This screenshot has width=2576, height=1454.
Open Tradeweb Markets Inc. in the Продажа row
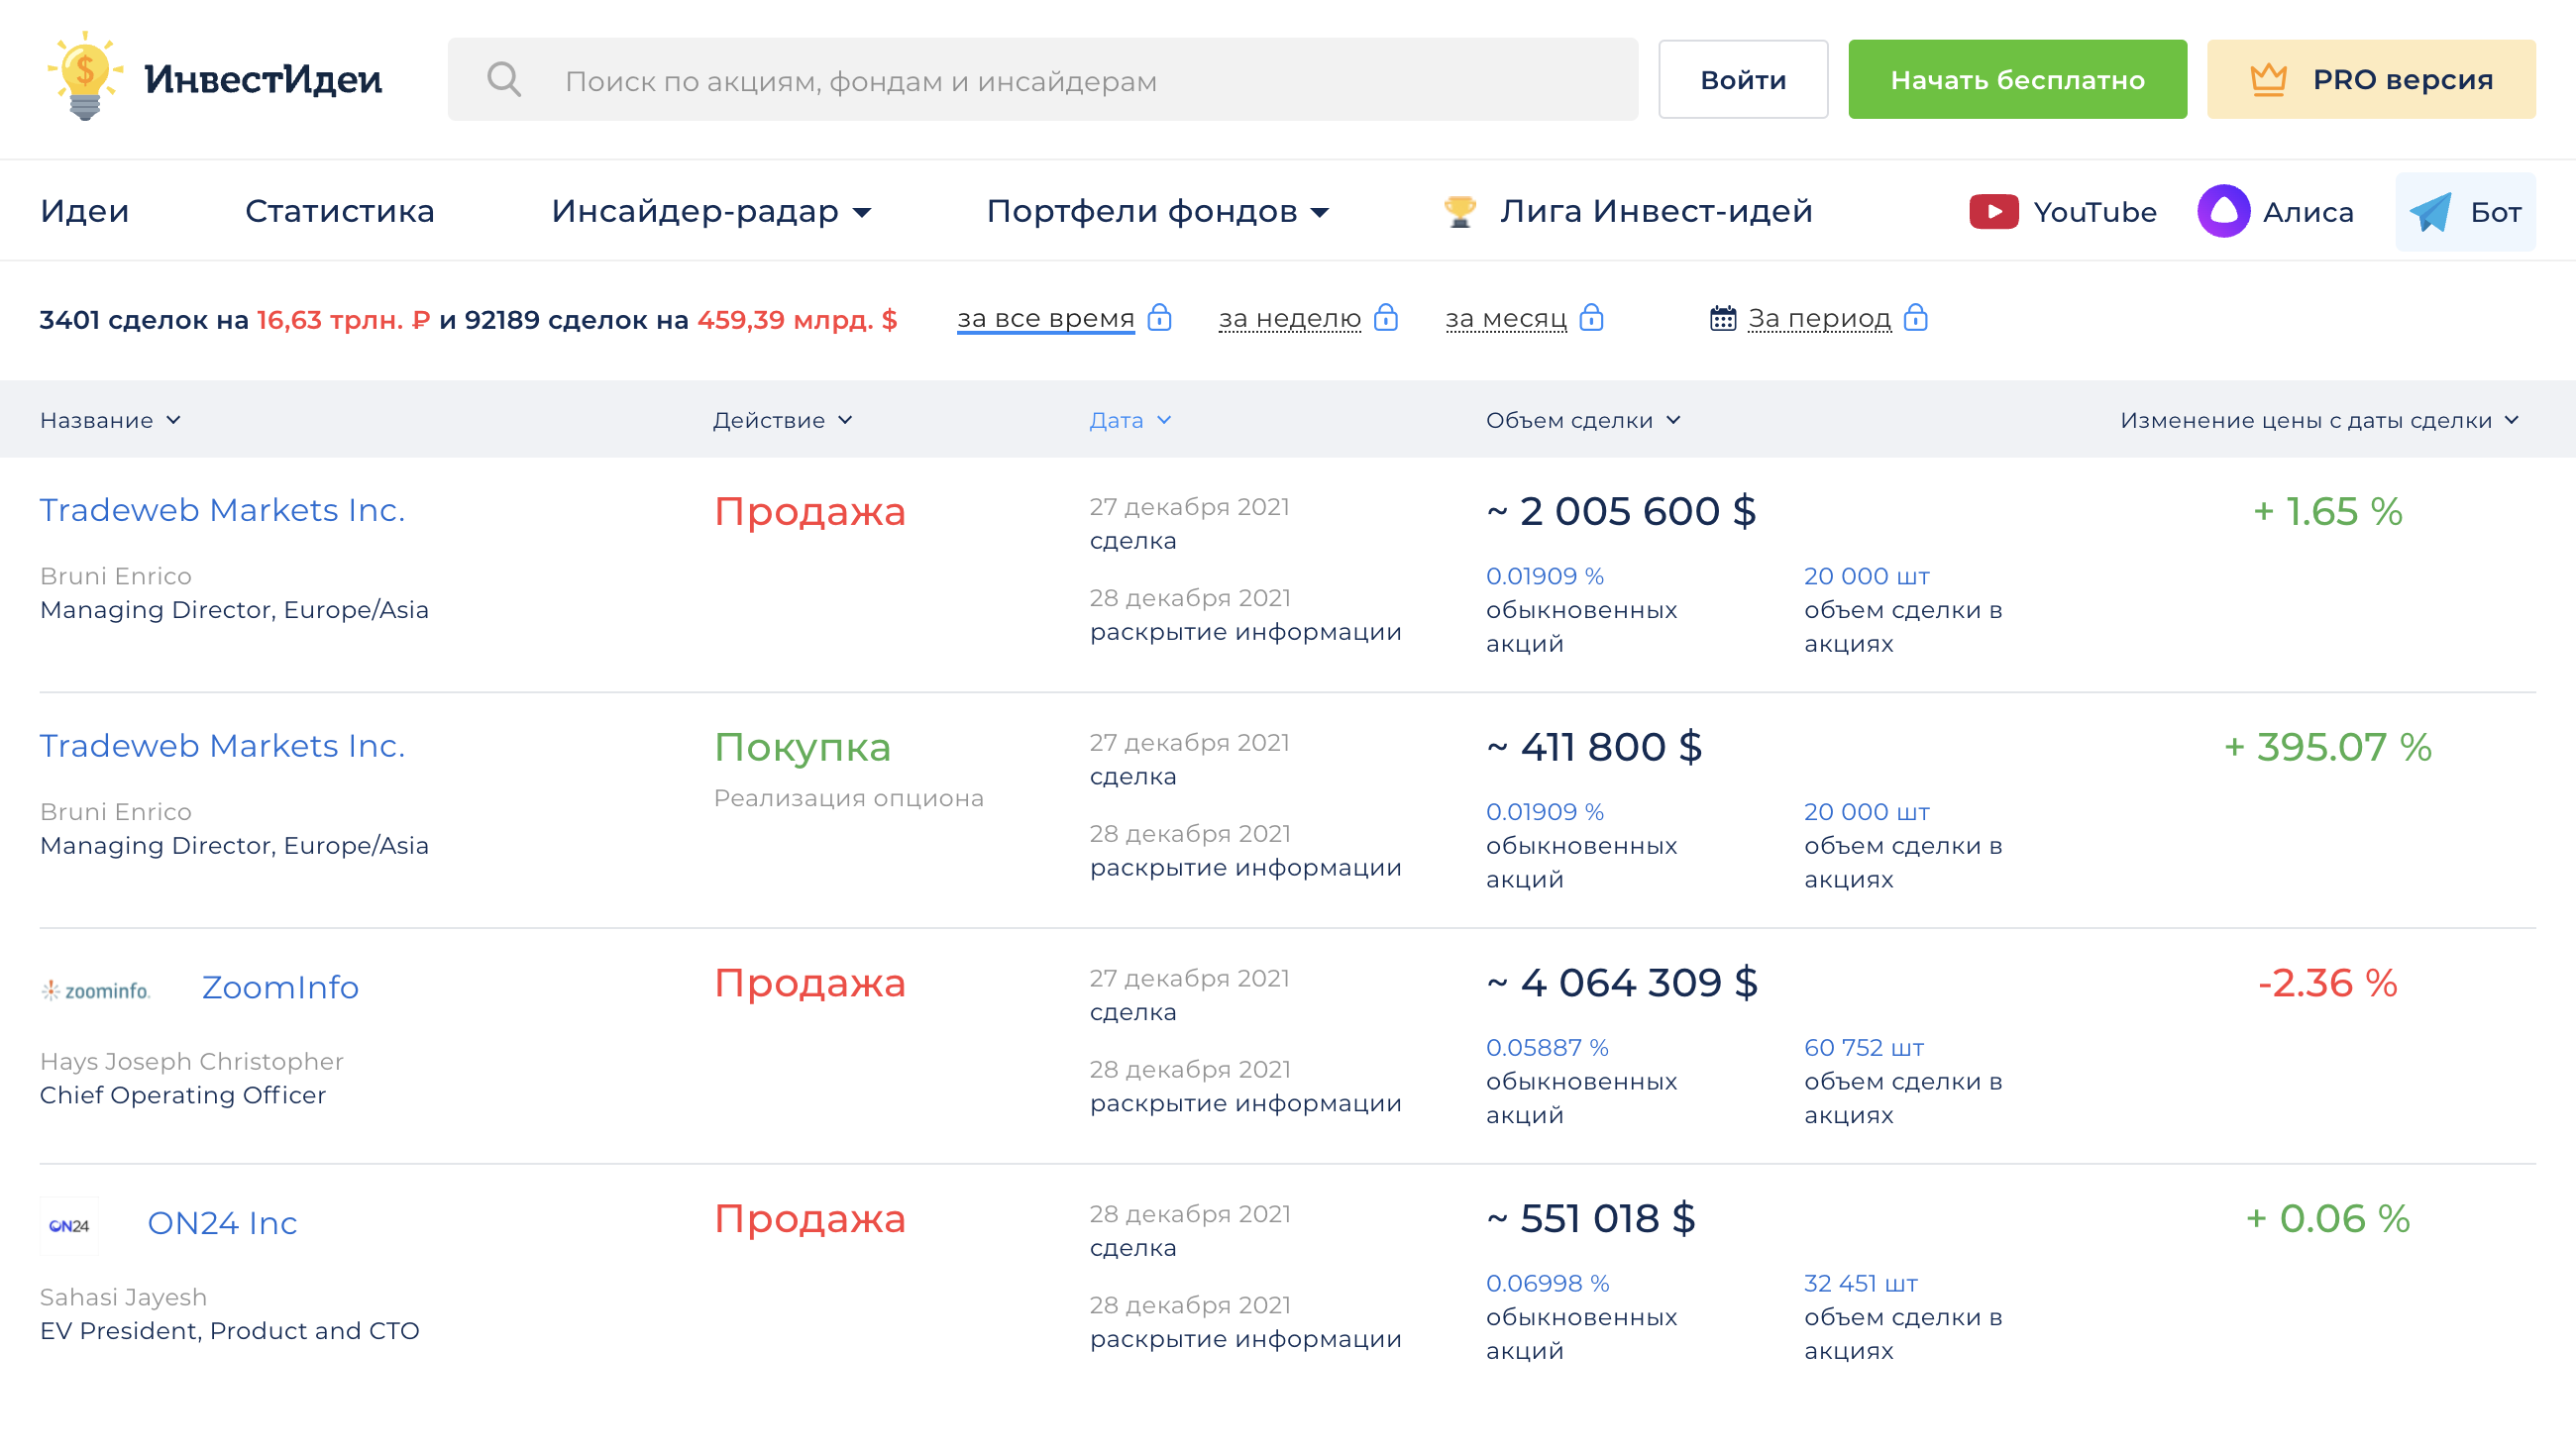pos(222,510)
